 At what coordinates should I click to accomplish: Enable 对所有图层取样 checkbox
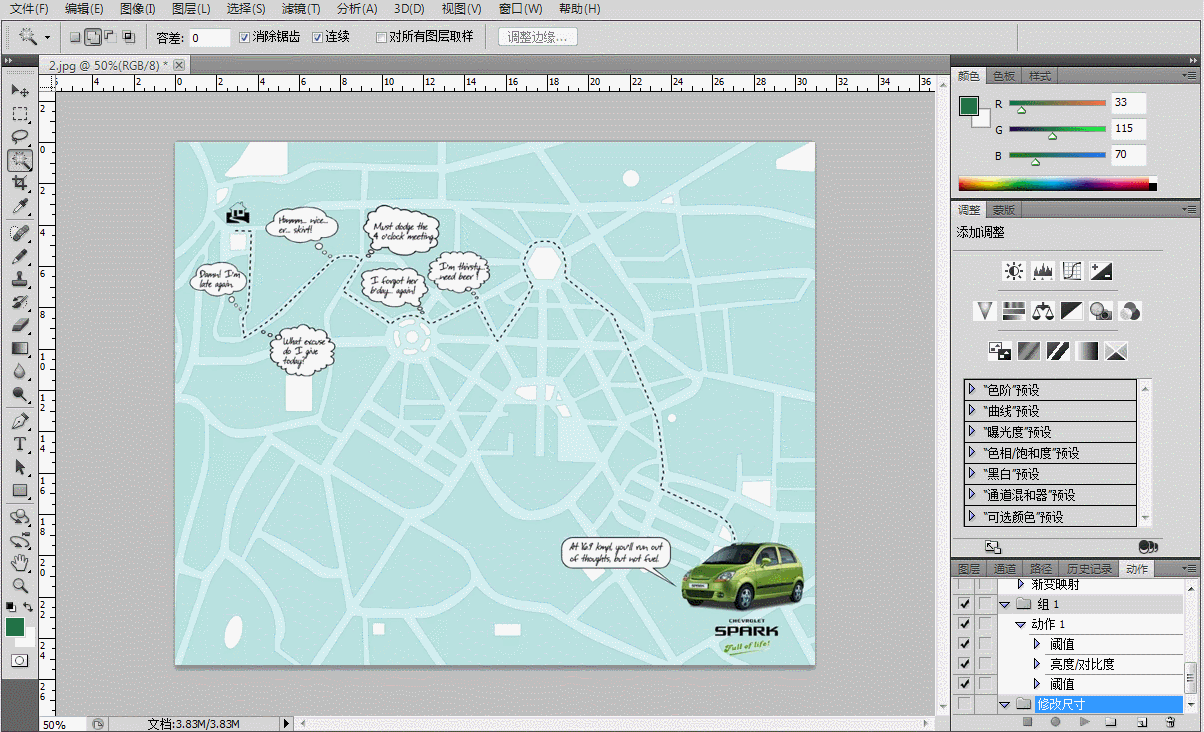click(381, 38)
